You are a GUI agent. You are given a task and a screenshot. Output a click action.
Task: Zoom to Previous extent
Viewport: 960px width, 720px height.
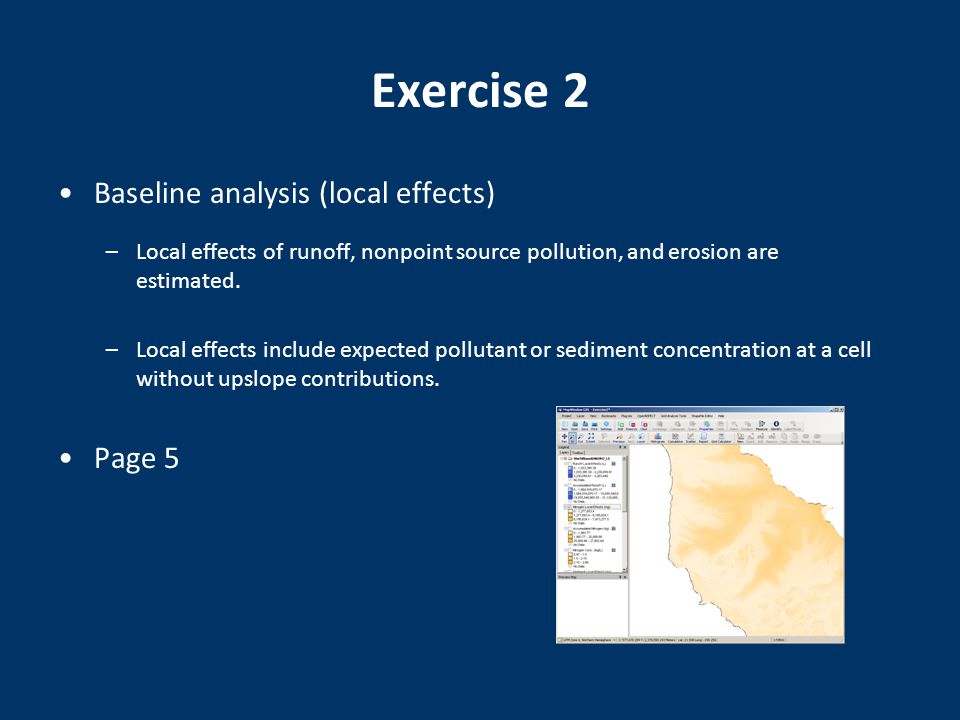click(x=618, y=438)
